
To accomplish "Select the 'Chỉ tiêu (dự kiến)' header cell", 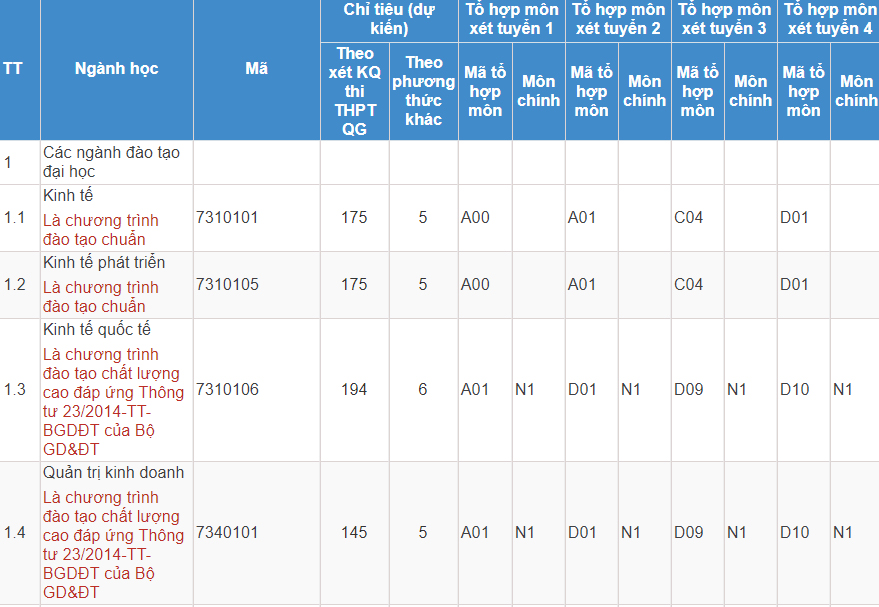I will tap(389, 19).
